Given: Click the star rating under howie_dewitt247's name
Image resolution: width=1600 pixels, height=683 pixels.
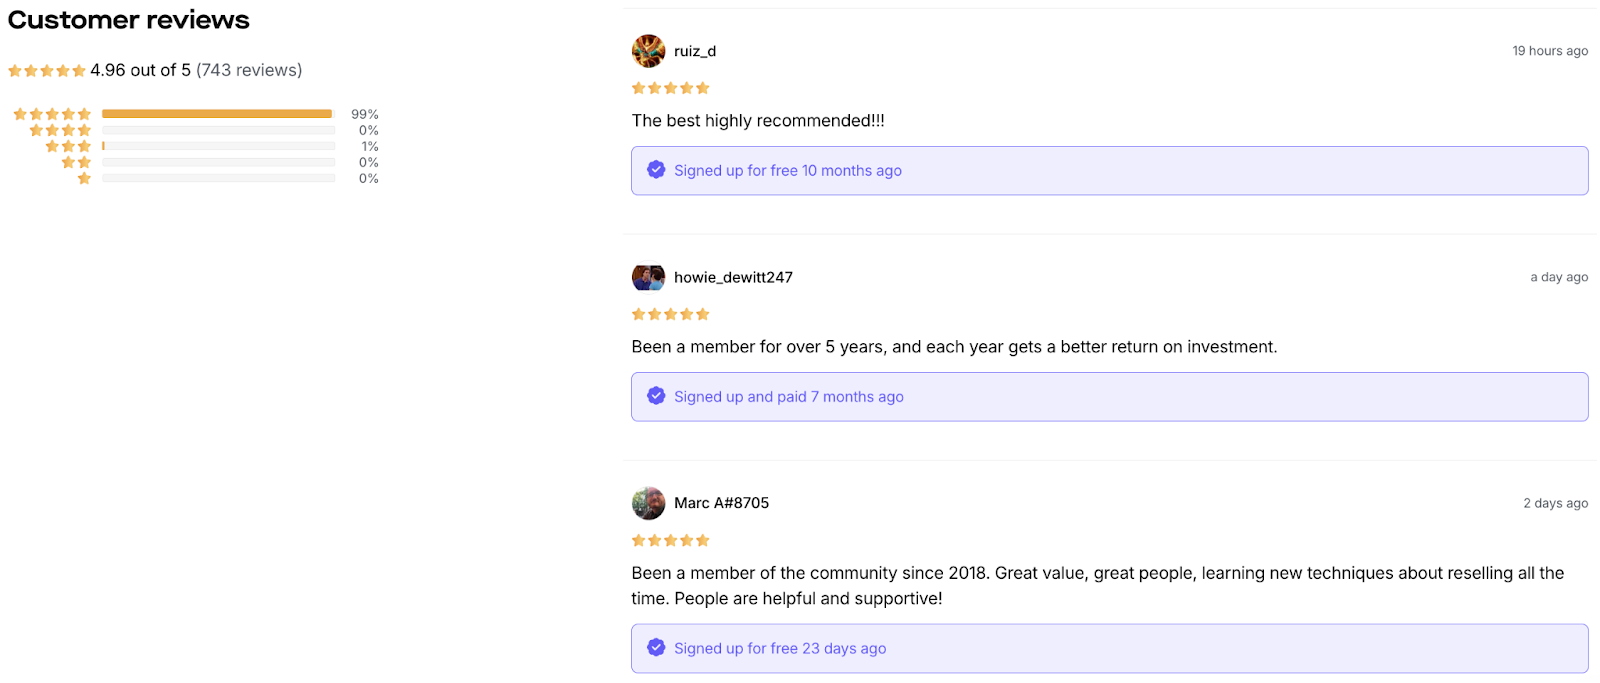Looking at the screenshot, I should coord(670,313).
